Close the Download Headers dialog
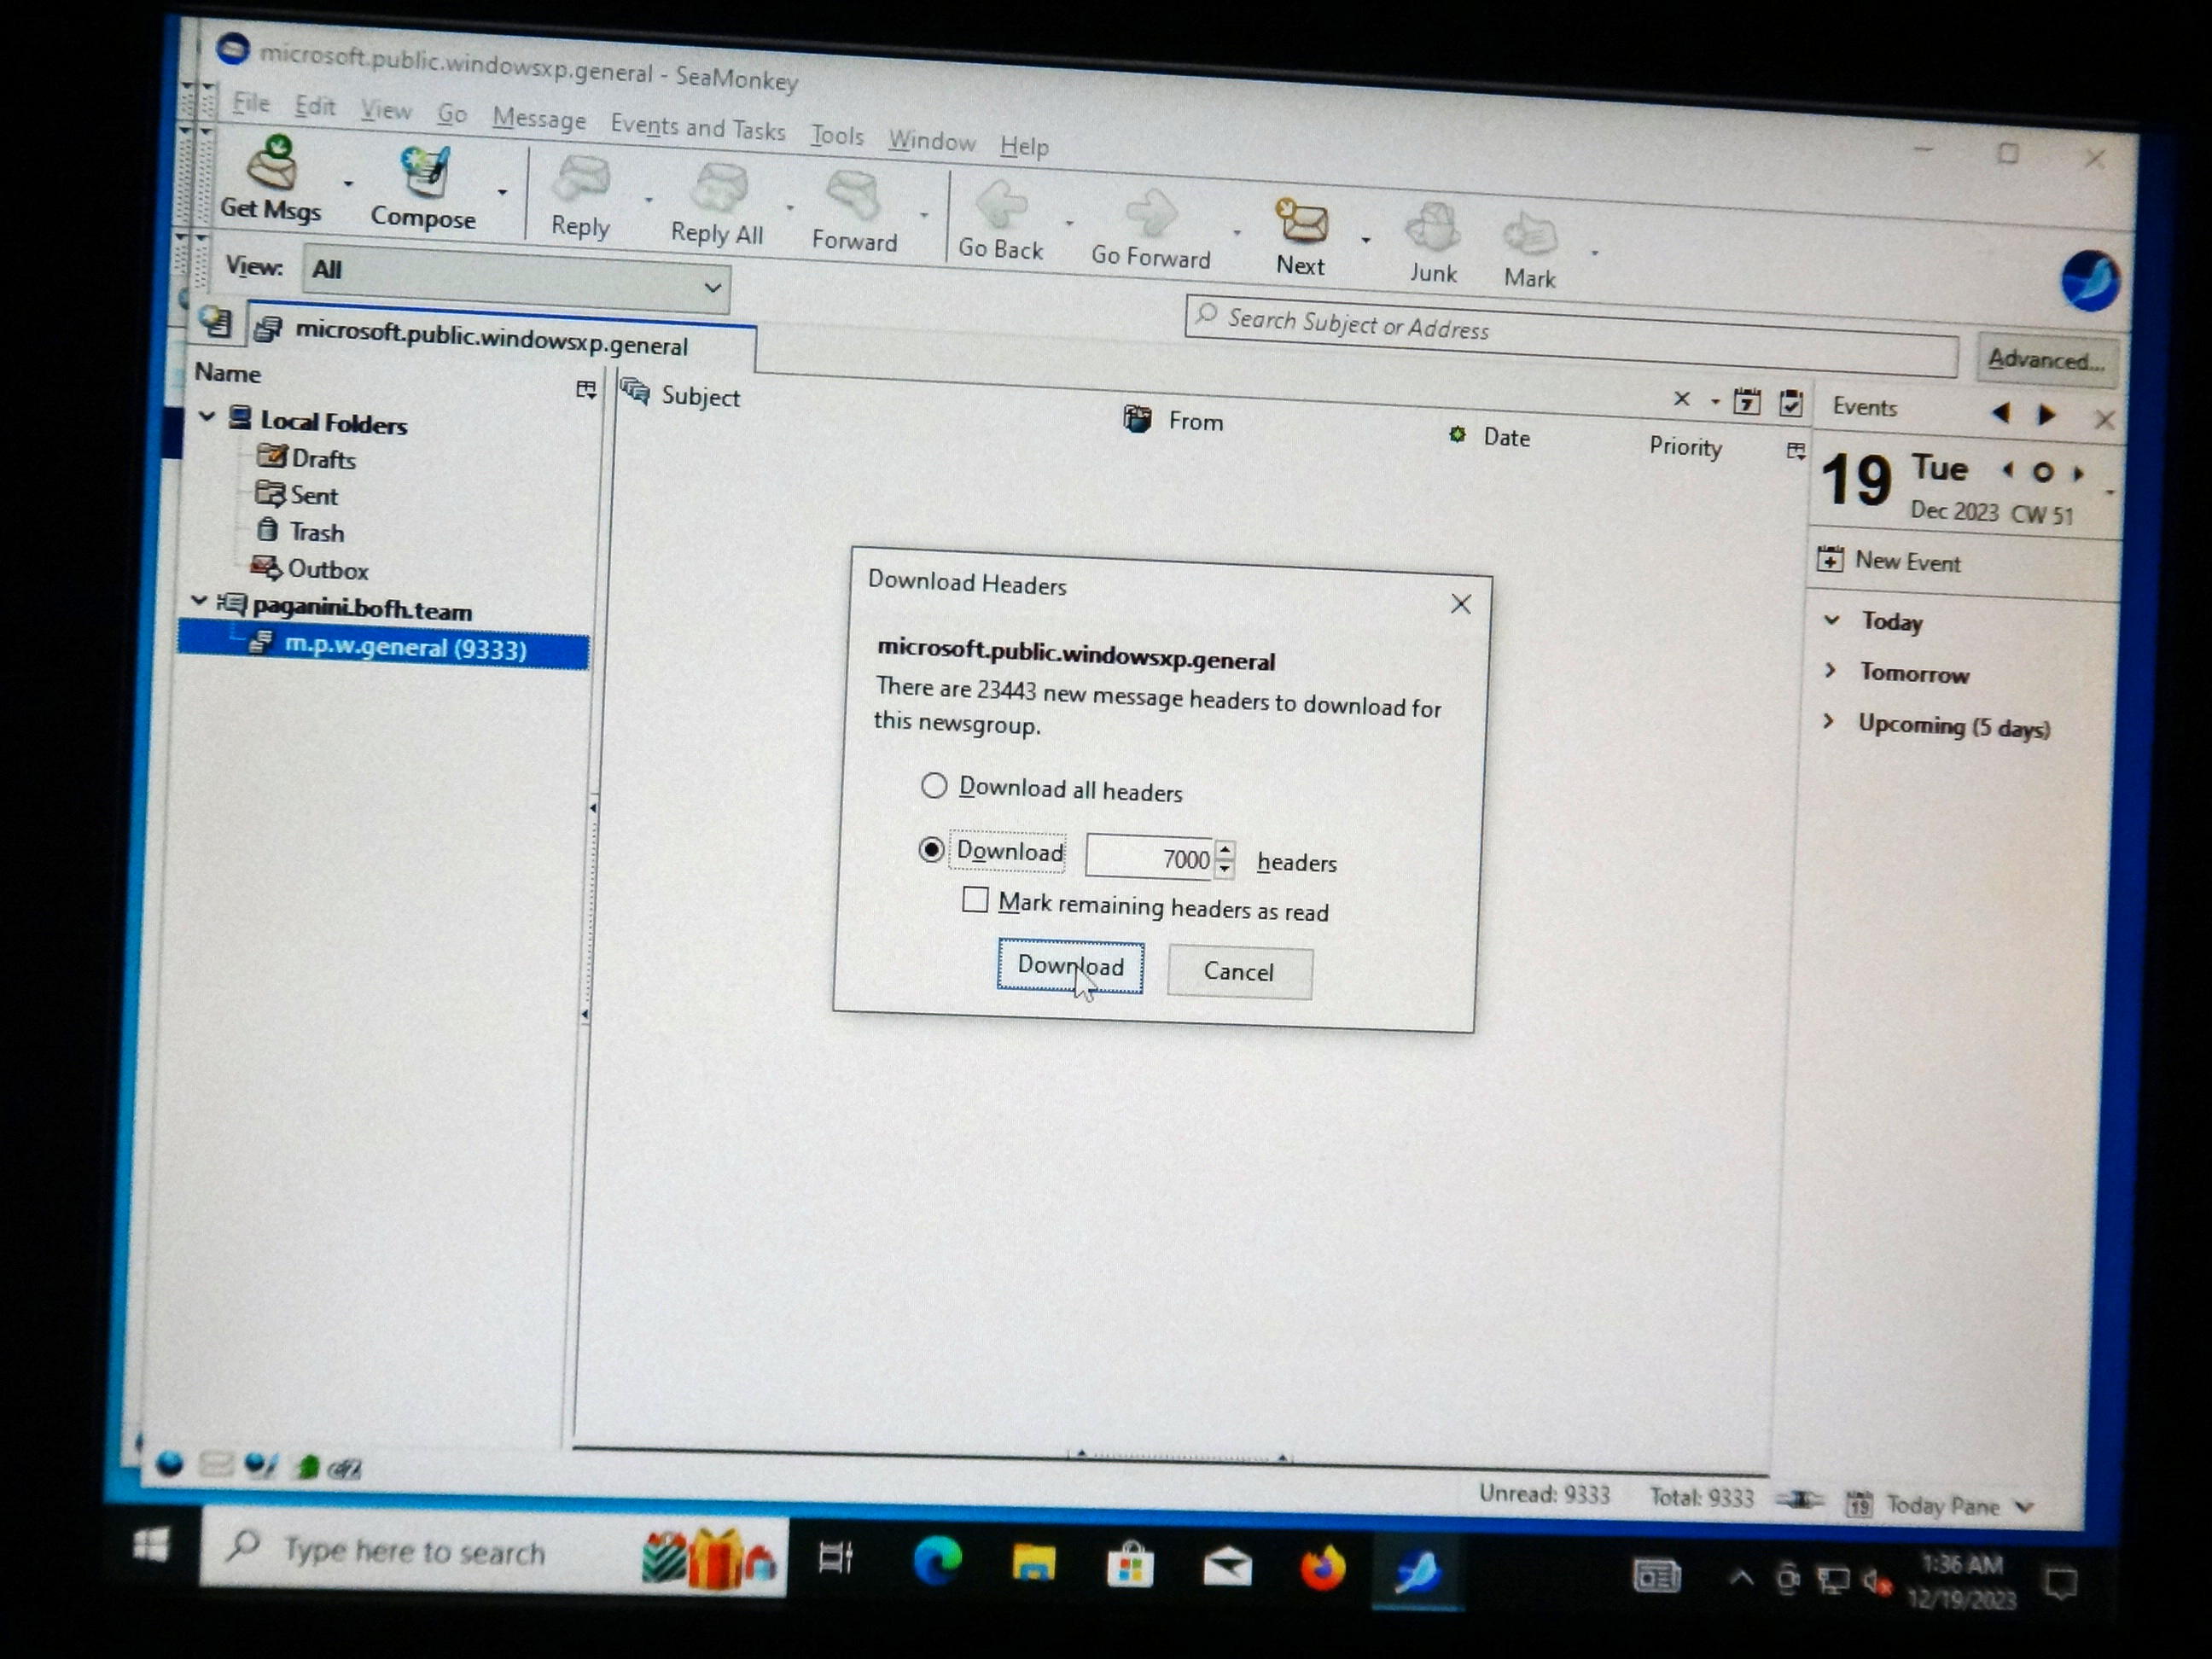Screen dimensions: 2212x1659 click(1460, 603)
